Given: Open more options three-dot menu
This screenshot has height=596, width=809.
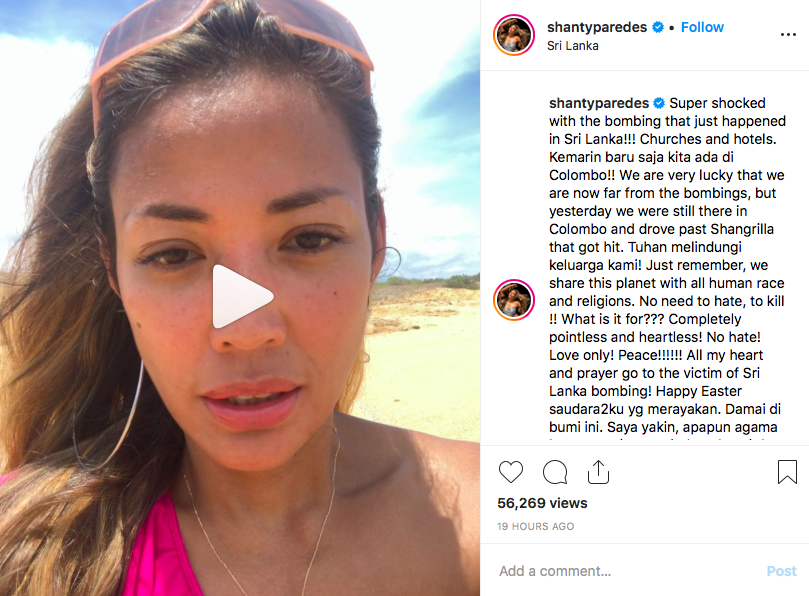Looking at the screenshot, I should 788,35.
